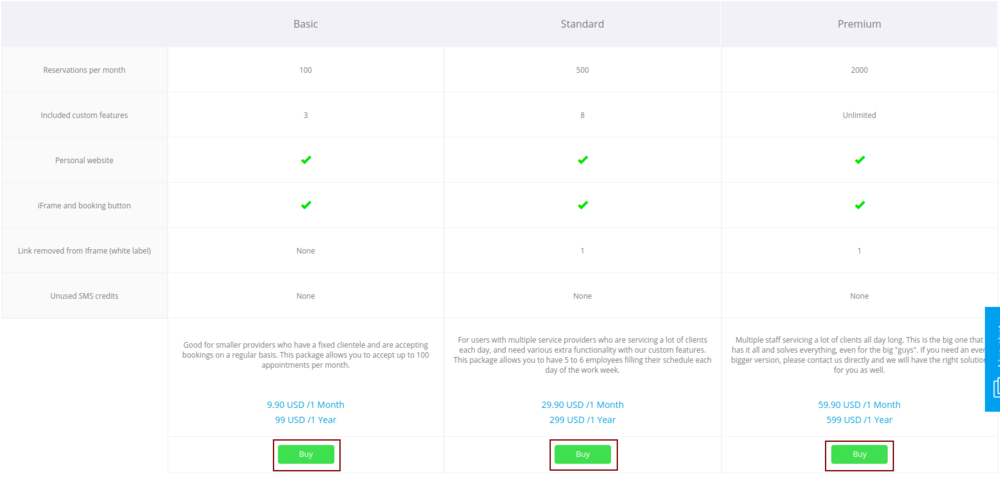Click Basic iFrame and booking button checkmark
1000x482 pixels.
click(306, 205)
